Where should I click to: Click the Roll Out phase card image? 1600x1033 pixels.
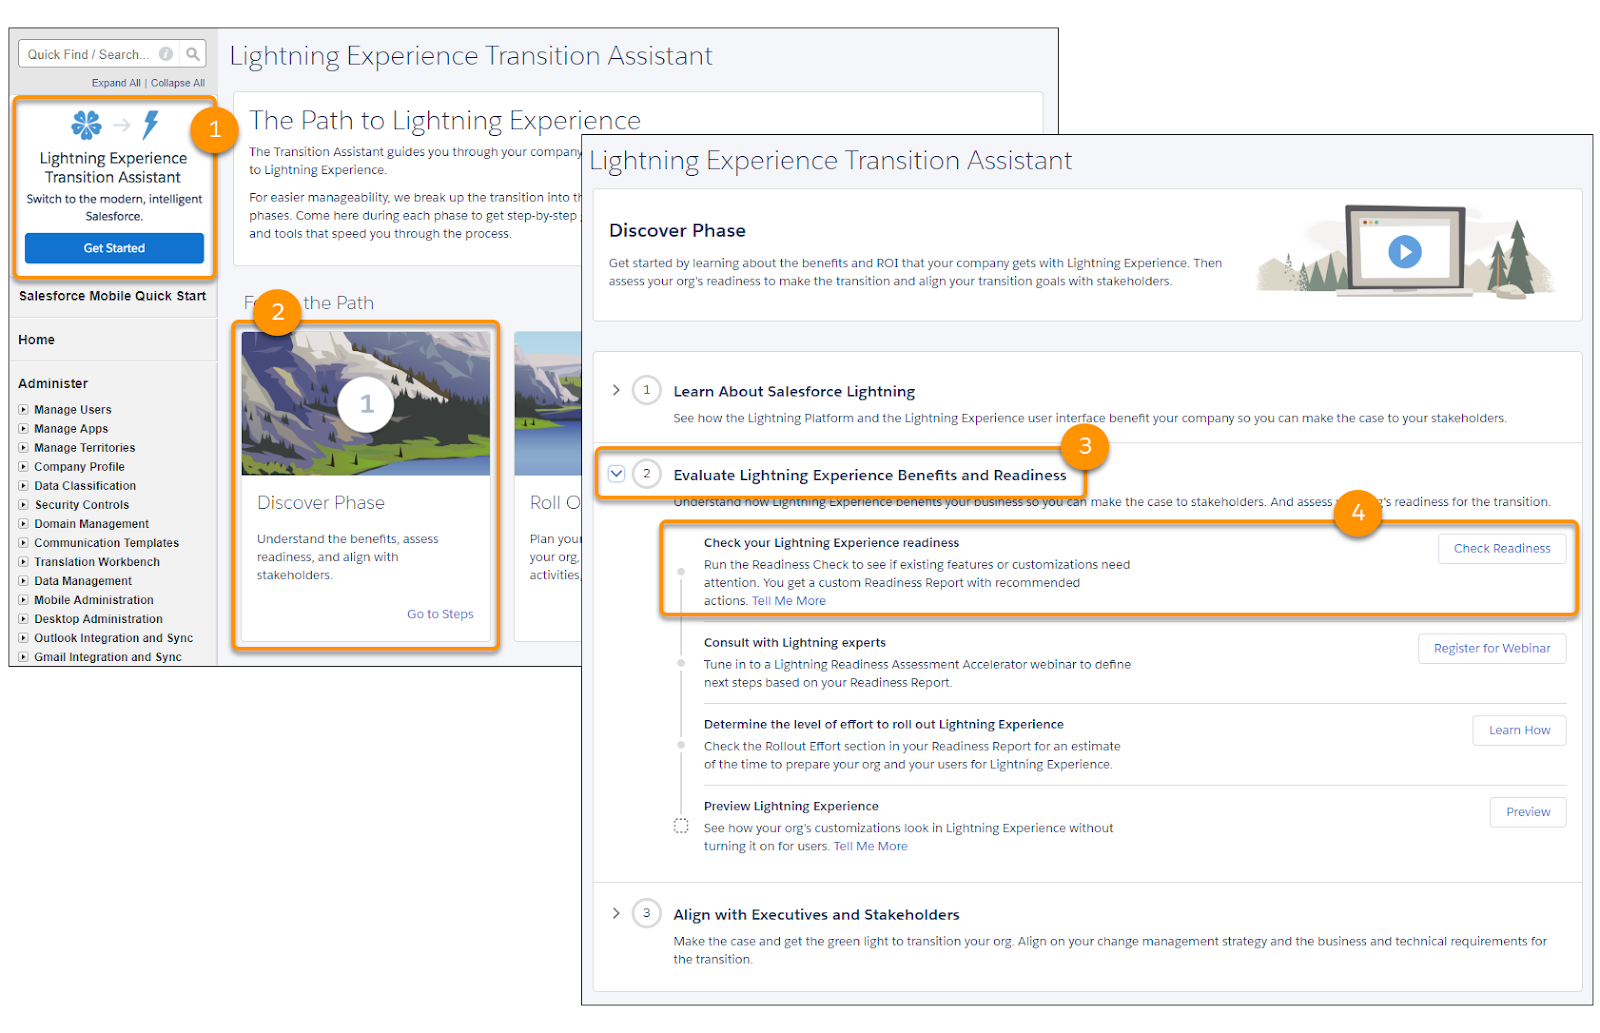(547, 403)
